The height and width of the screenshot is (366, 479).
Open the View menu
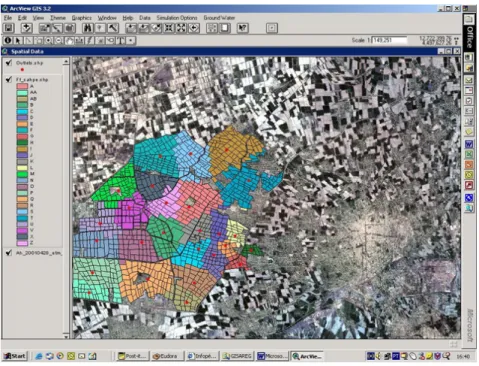(38, 18)
